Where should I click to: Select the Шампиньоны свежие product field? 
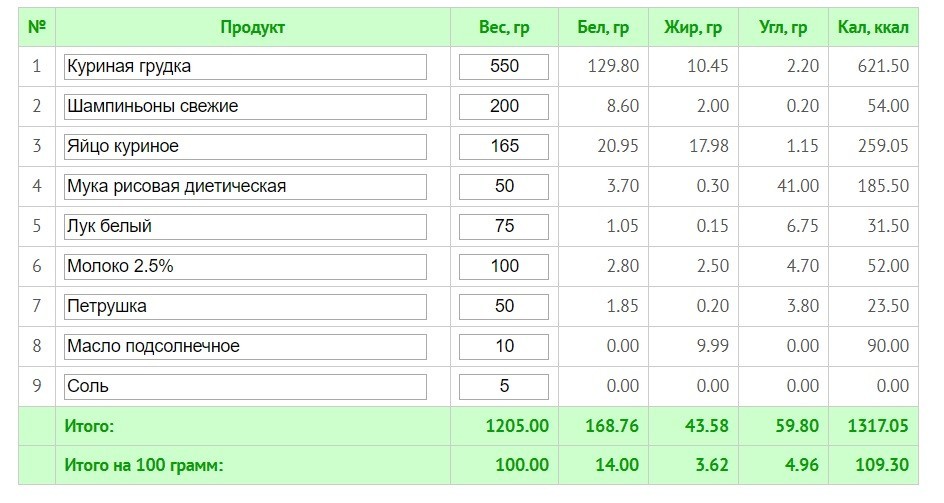pos(245,107)
